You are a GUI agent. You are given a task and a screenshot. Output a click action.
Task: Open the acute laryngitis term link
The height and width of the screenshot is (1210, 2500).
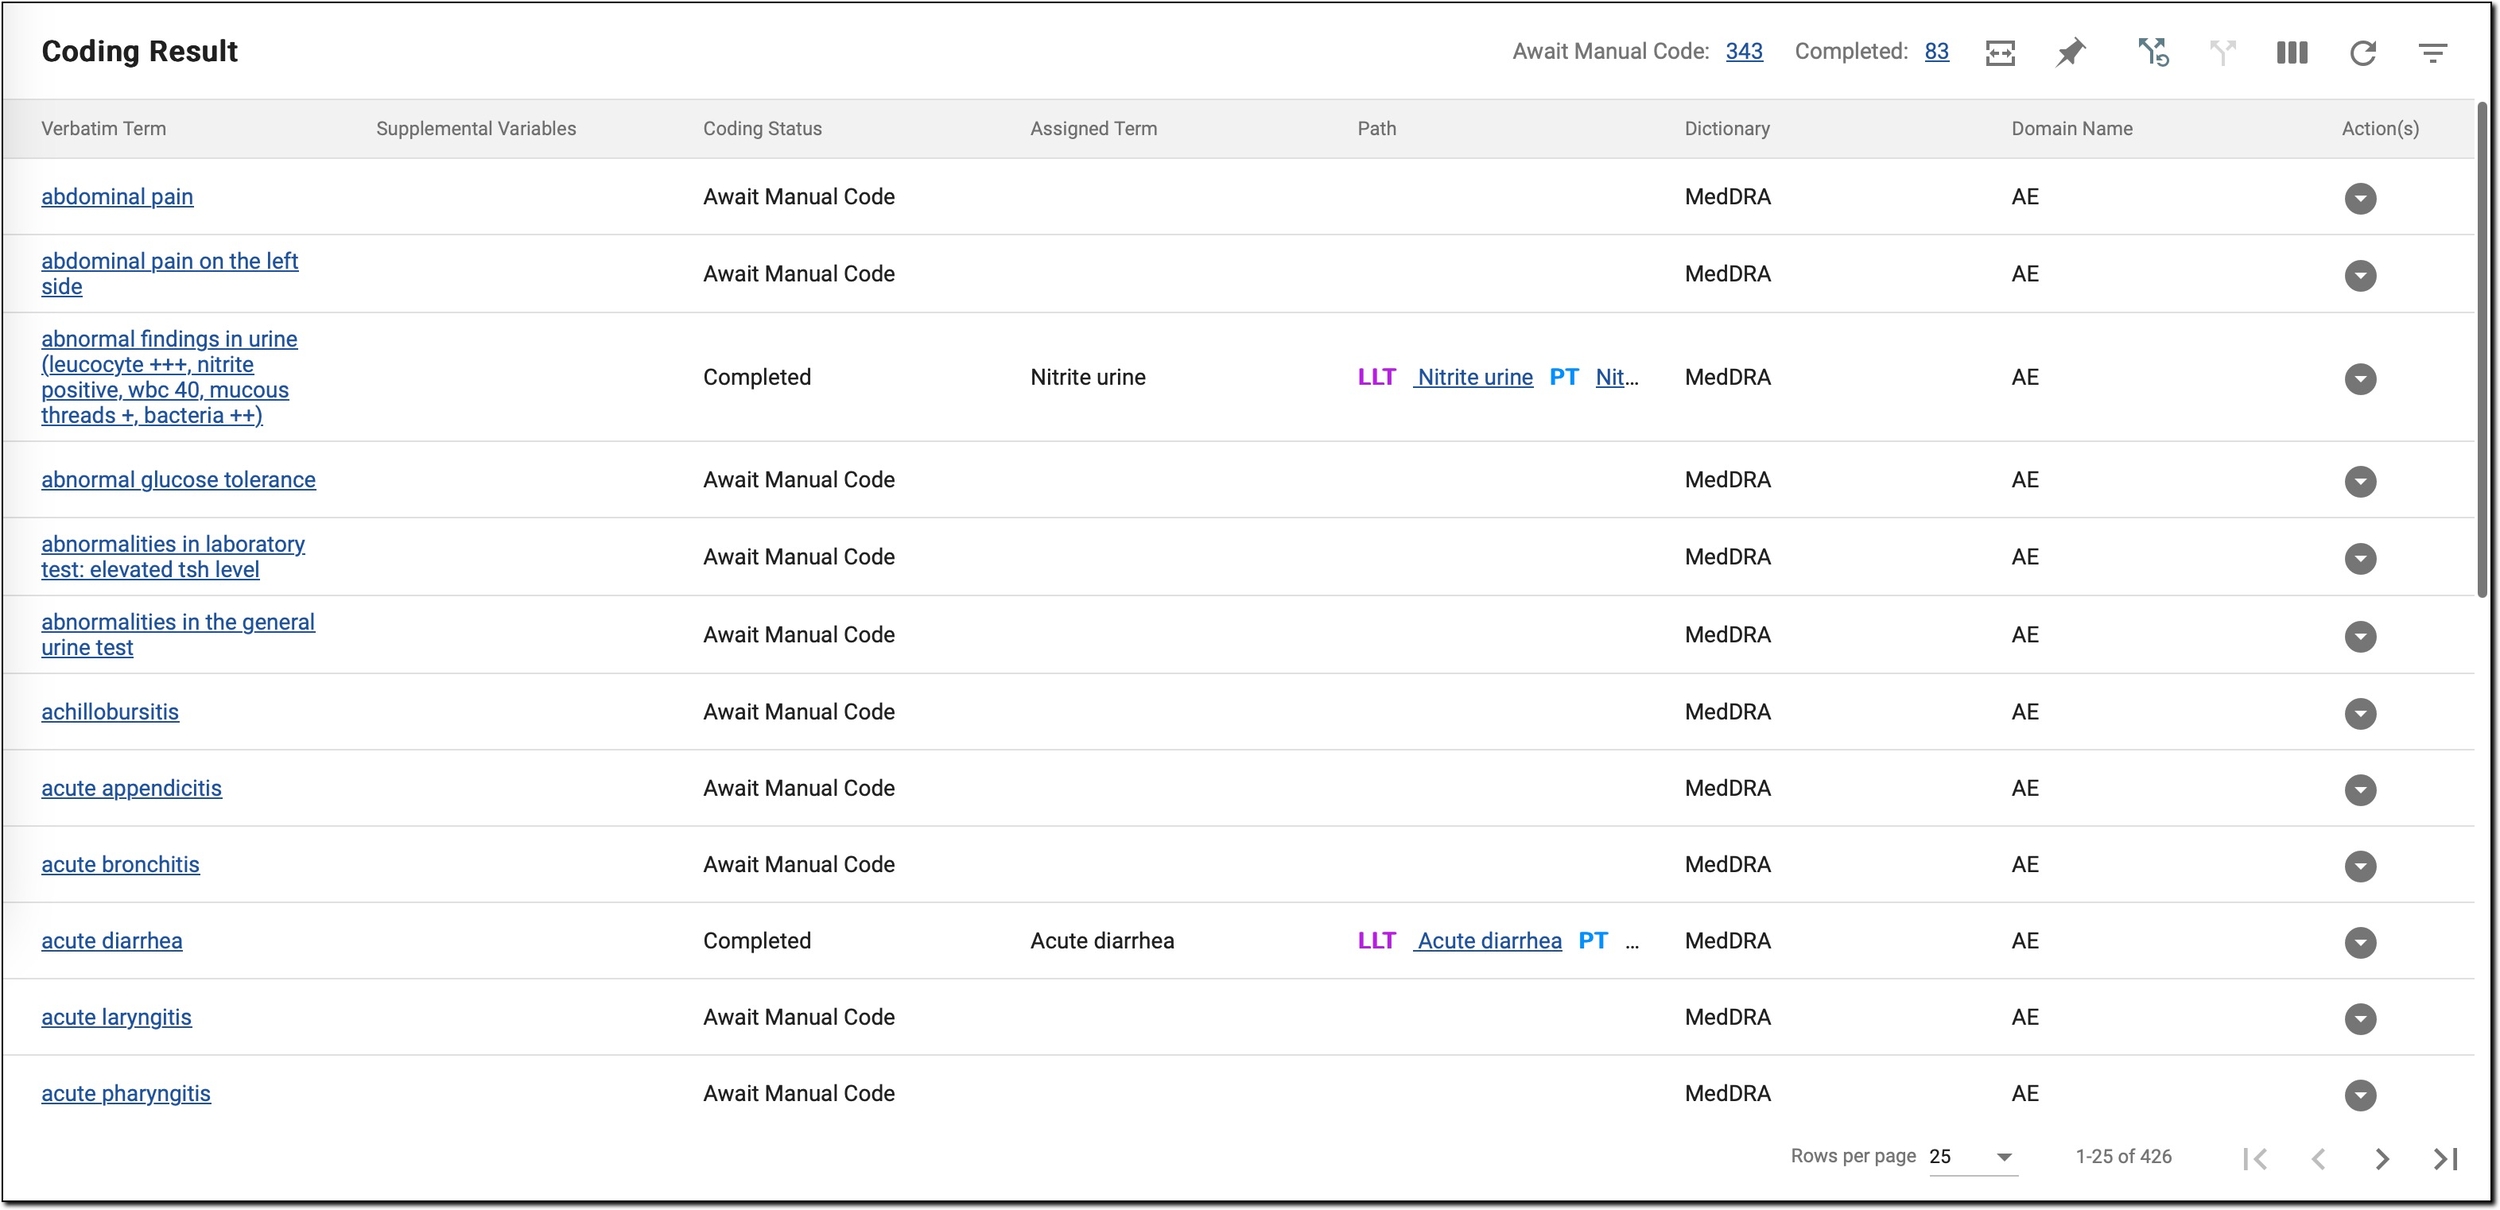pos(116,1017)
